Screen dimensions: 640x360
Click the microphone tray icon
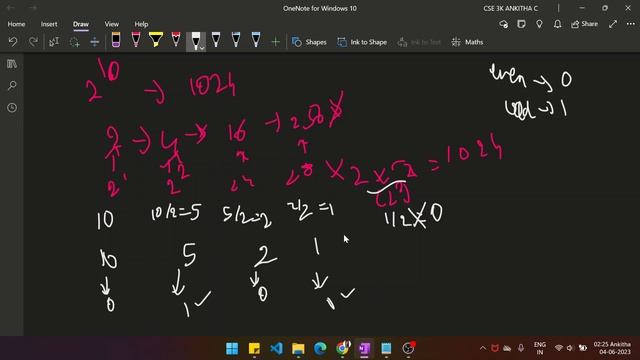click(x=521, y=348)
